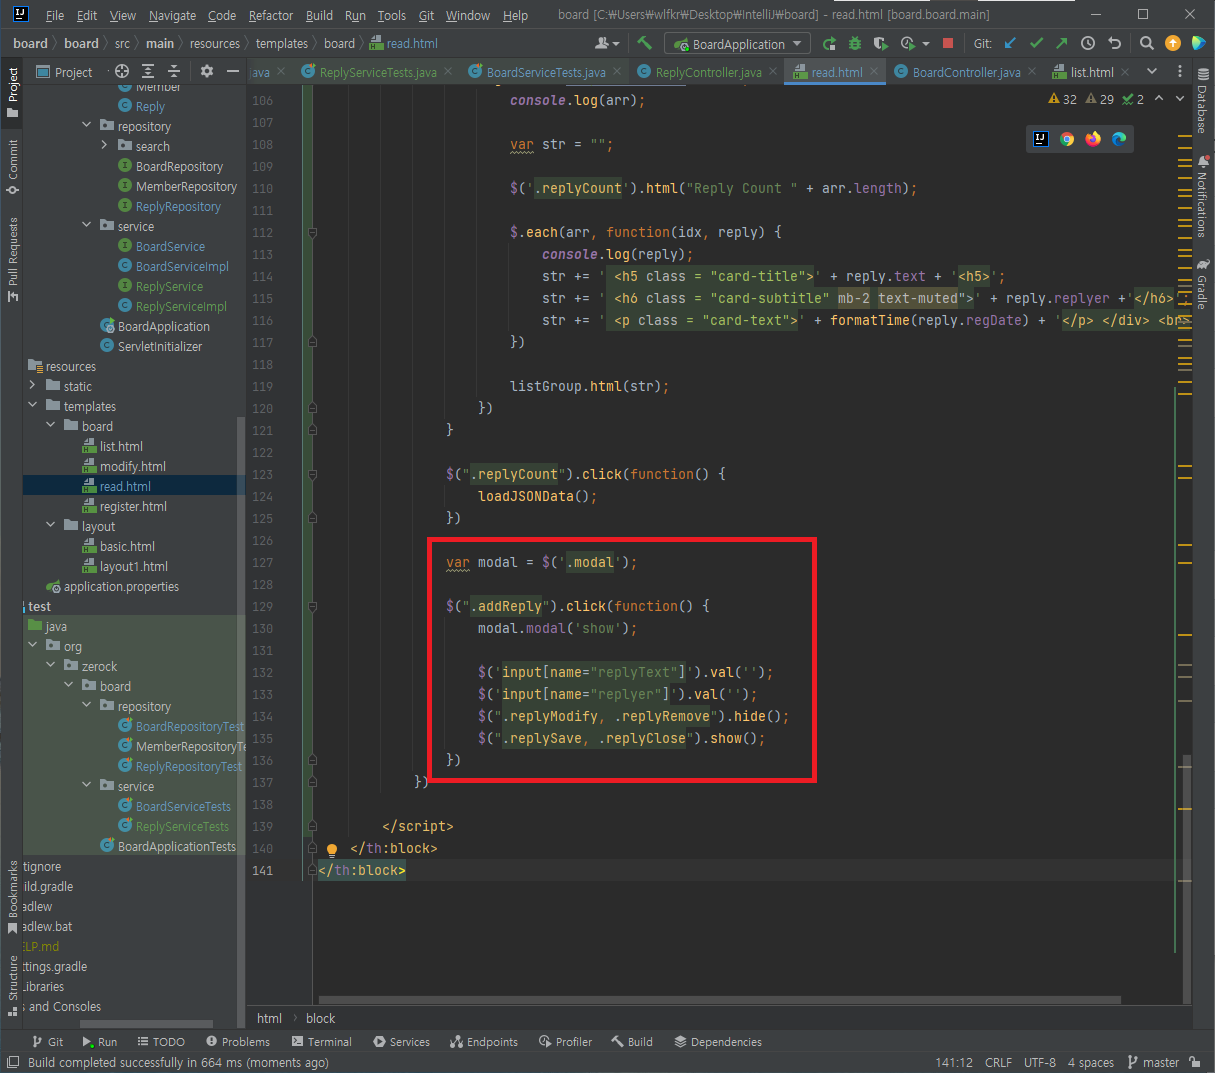Collapse the layout folder
This screenshot has width=1215, height=1073.
tap(50, 525)
